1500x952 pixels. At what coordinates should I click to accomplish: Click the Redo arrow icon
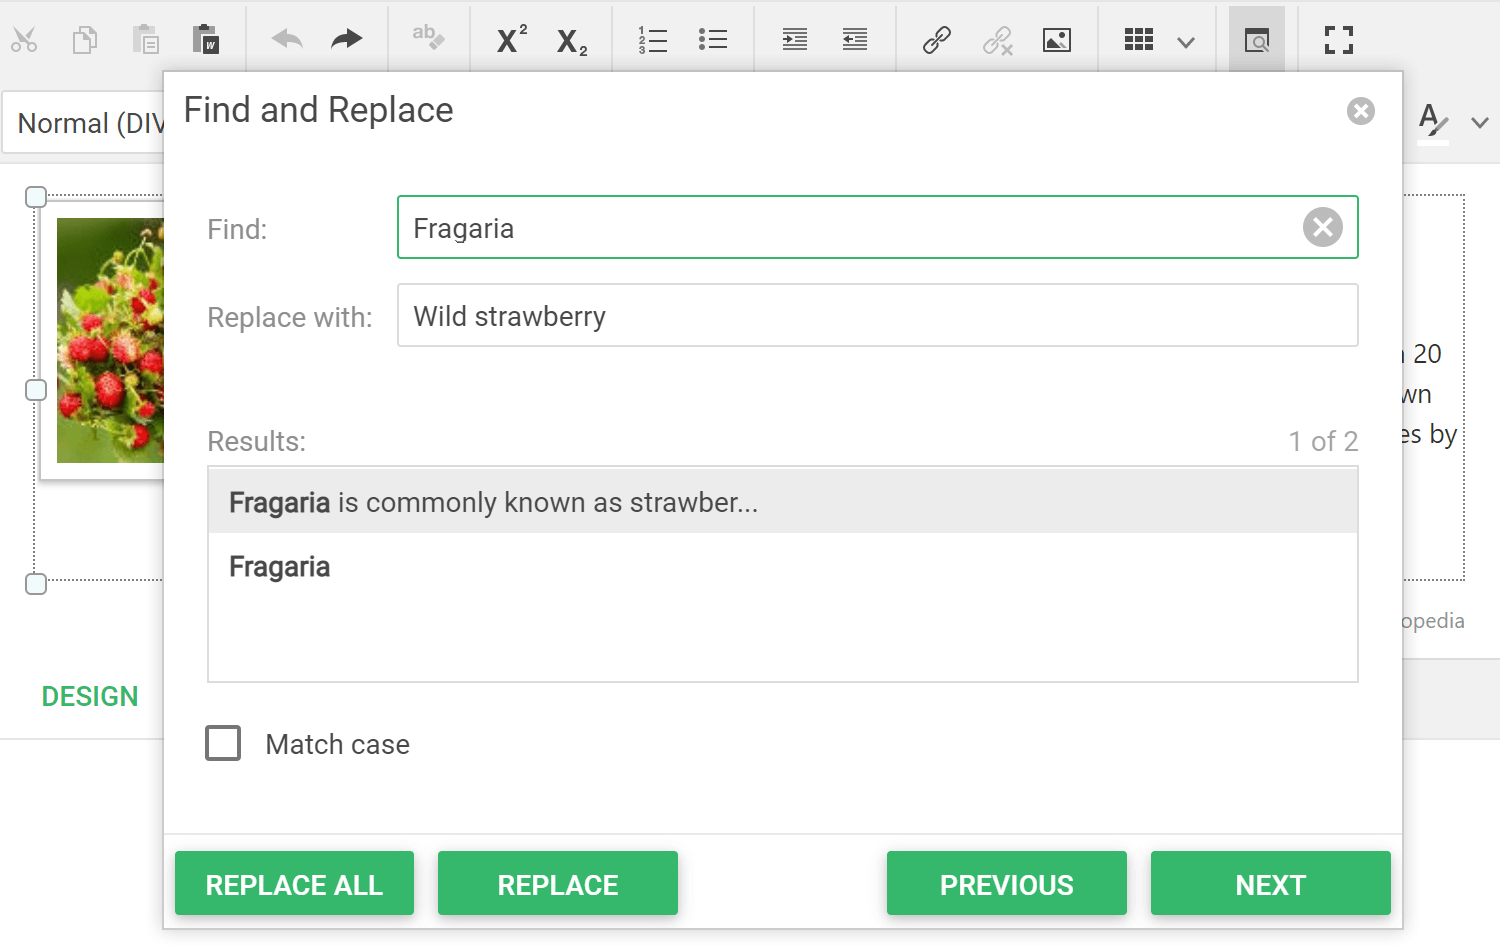click(347, 40)
